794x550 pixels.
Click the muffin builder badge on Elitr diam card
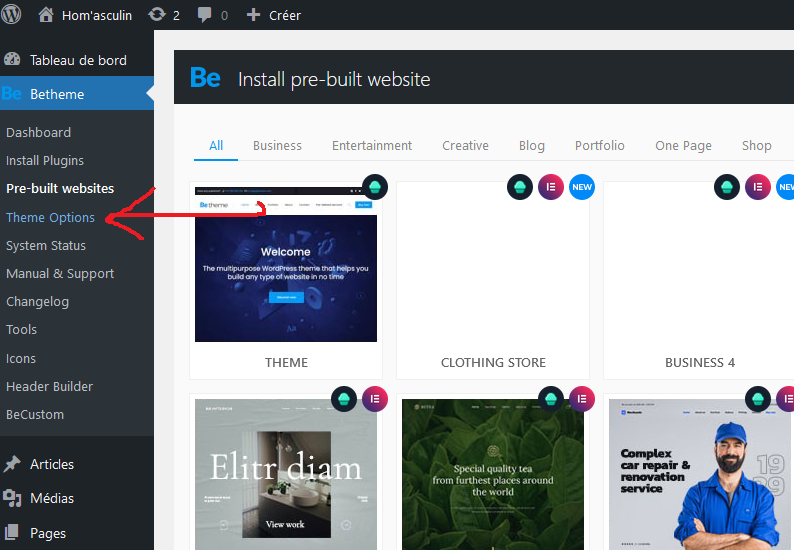344,399
